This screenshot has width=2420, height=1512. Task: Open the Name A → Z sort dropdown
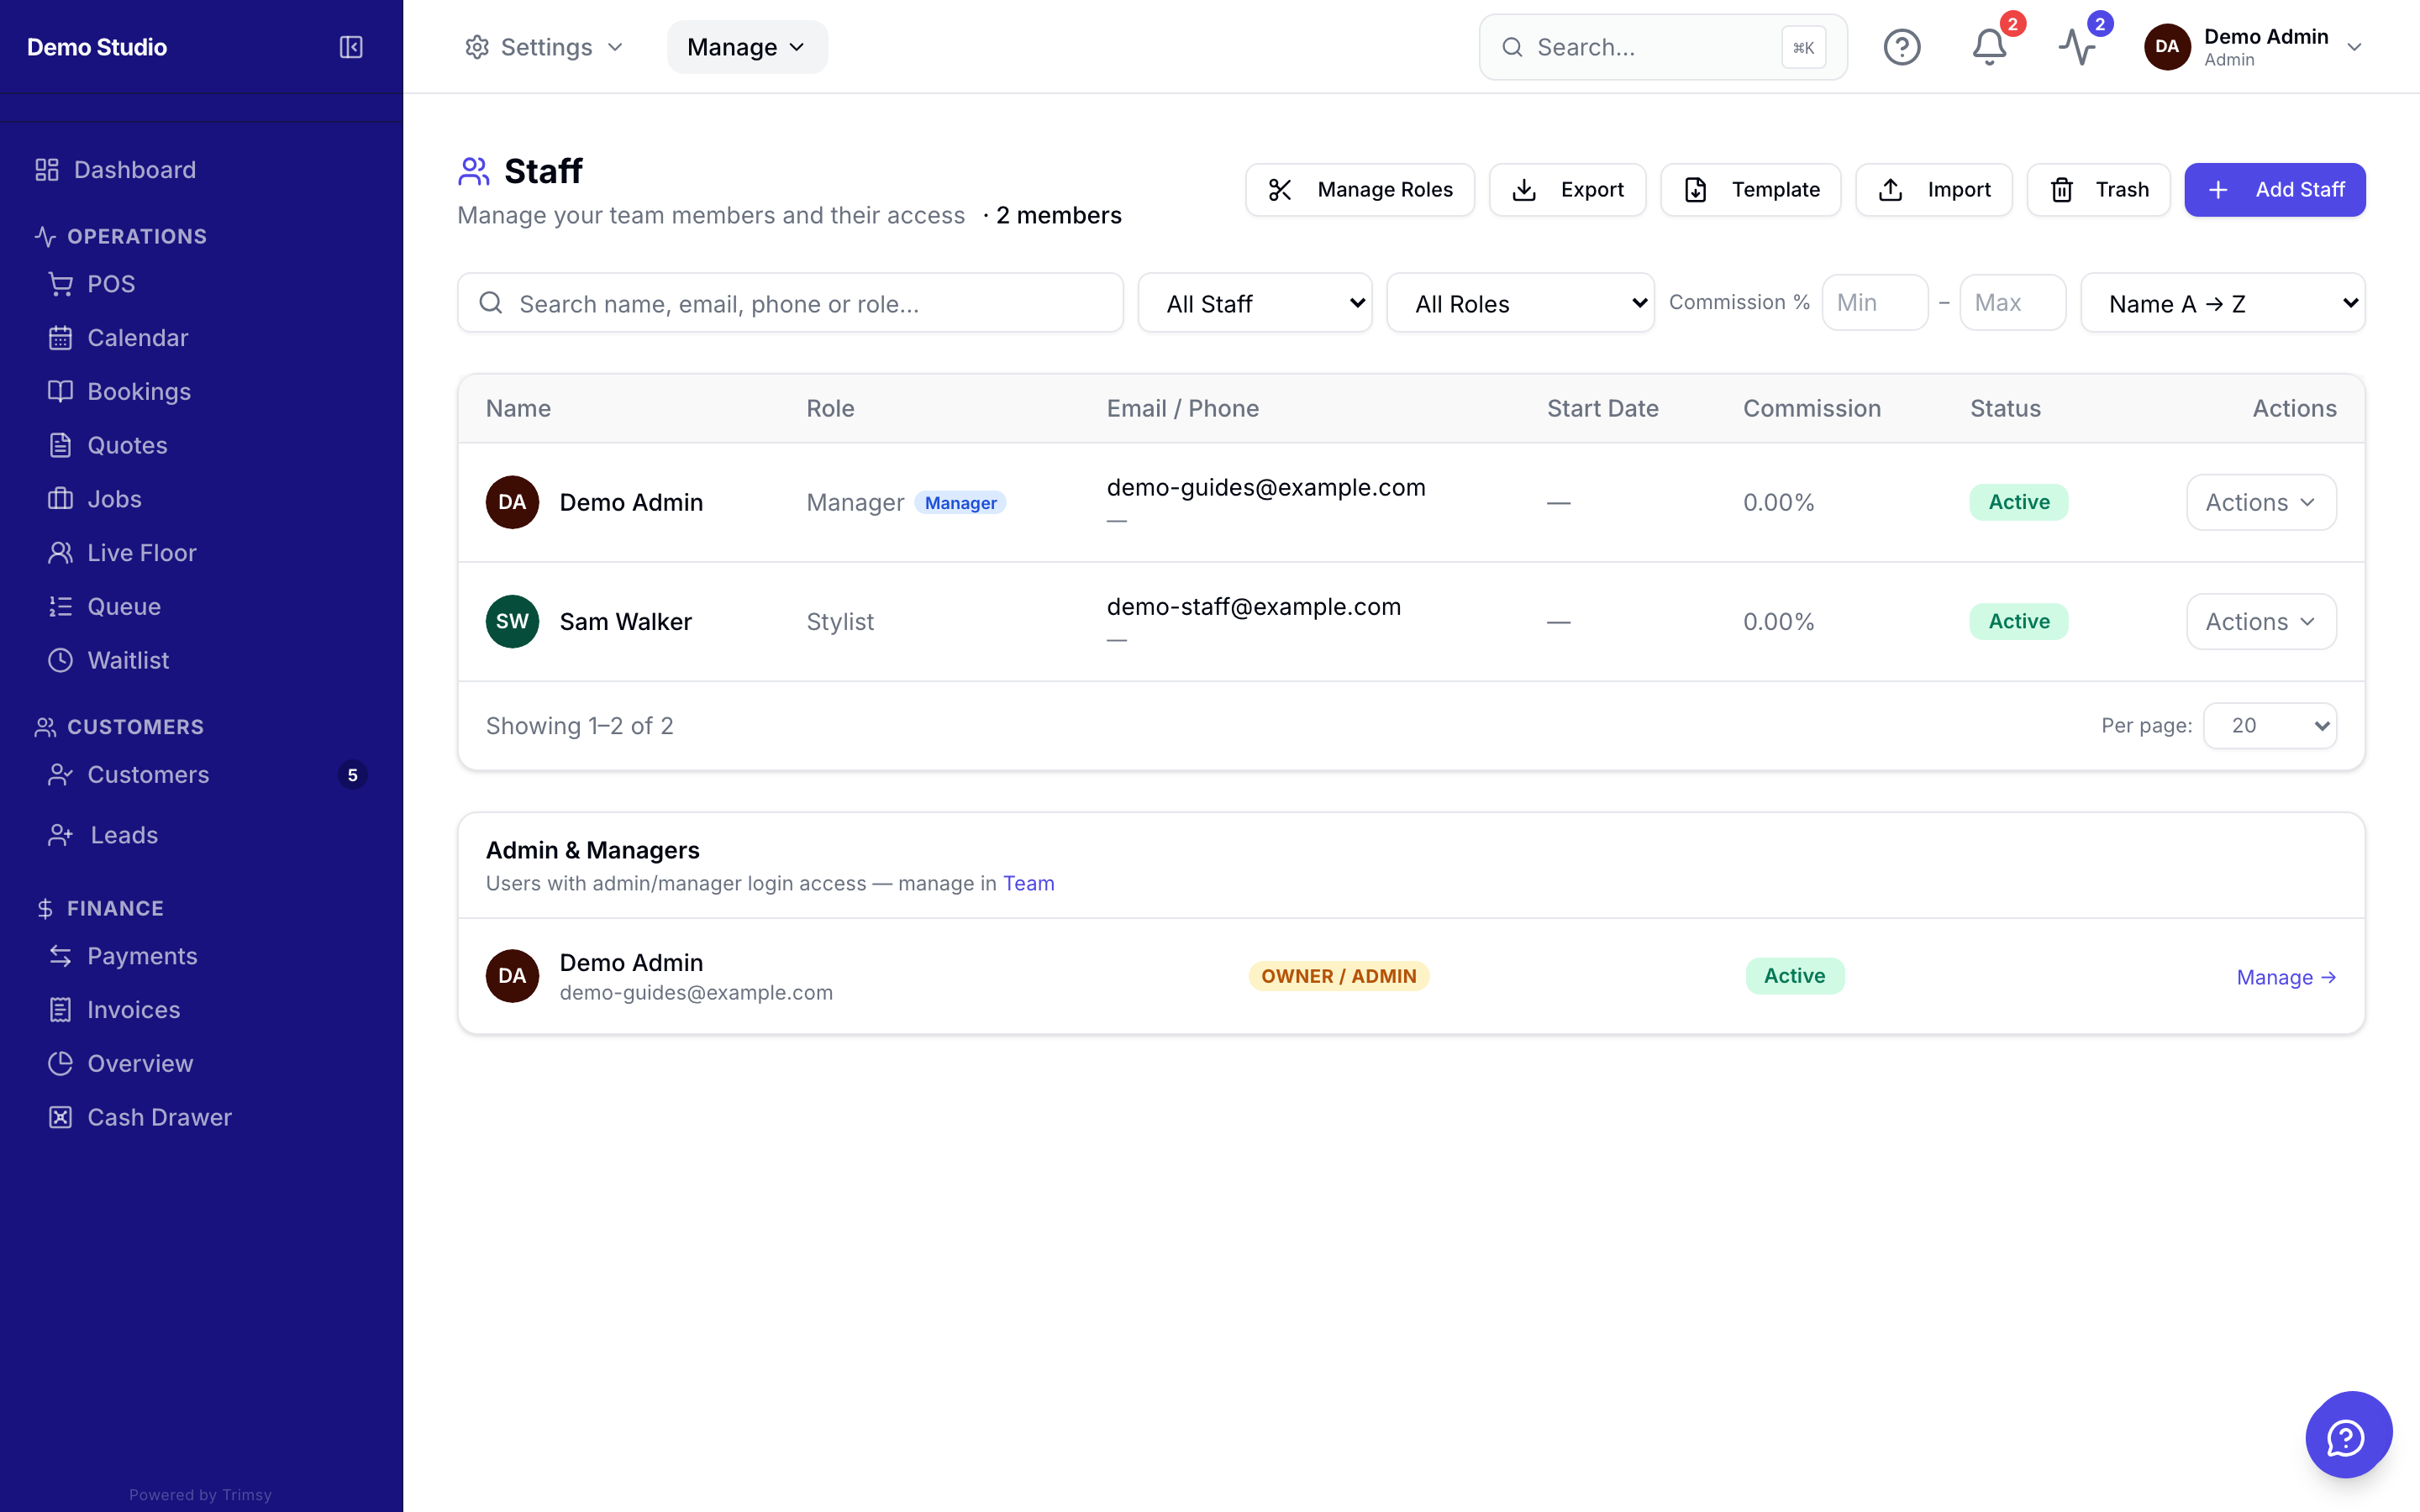(2222, 303)
